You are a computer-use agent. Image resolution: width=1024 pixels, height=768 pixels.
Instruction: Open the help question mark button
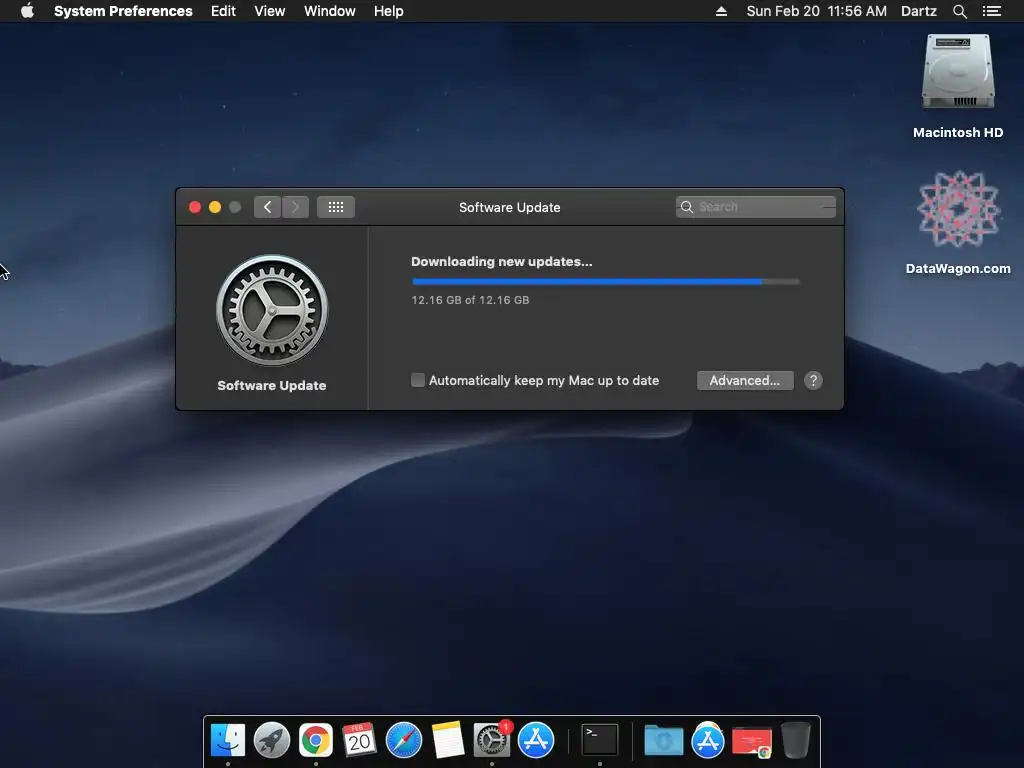point(813,381)
